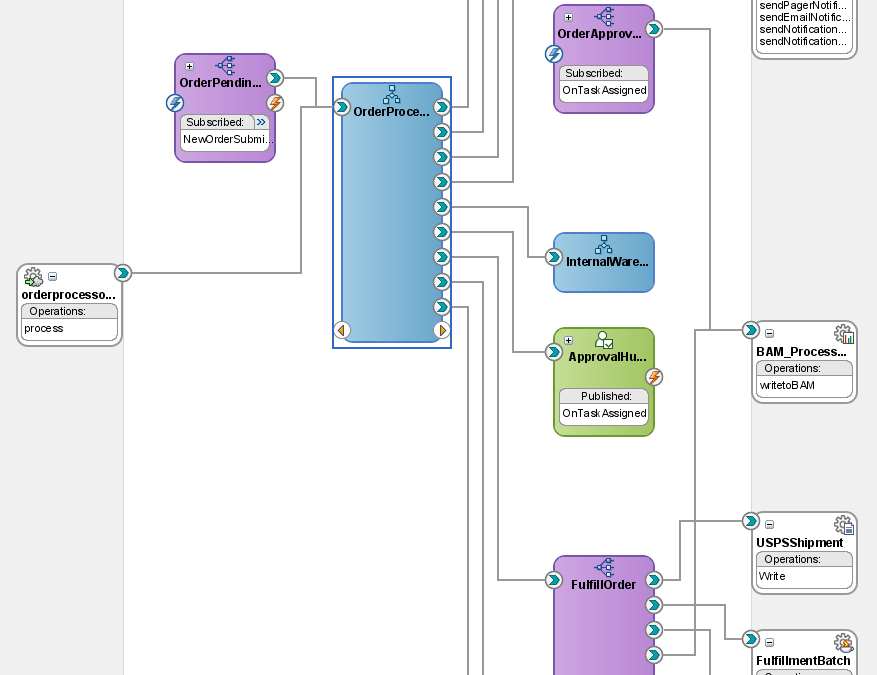Collapse the BAM_Process reference minus icon
This screenshot has width=877, height=675.
coord(770,333)
